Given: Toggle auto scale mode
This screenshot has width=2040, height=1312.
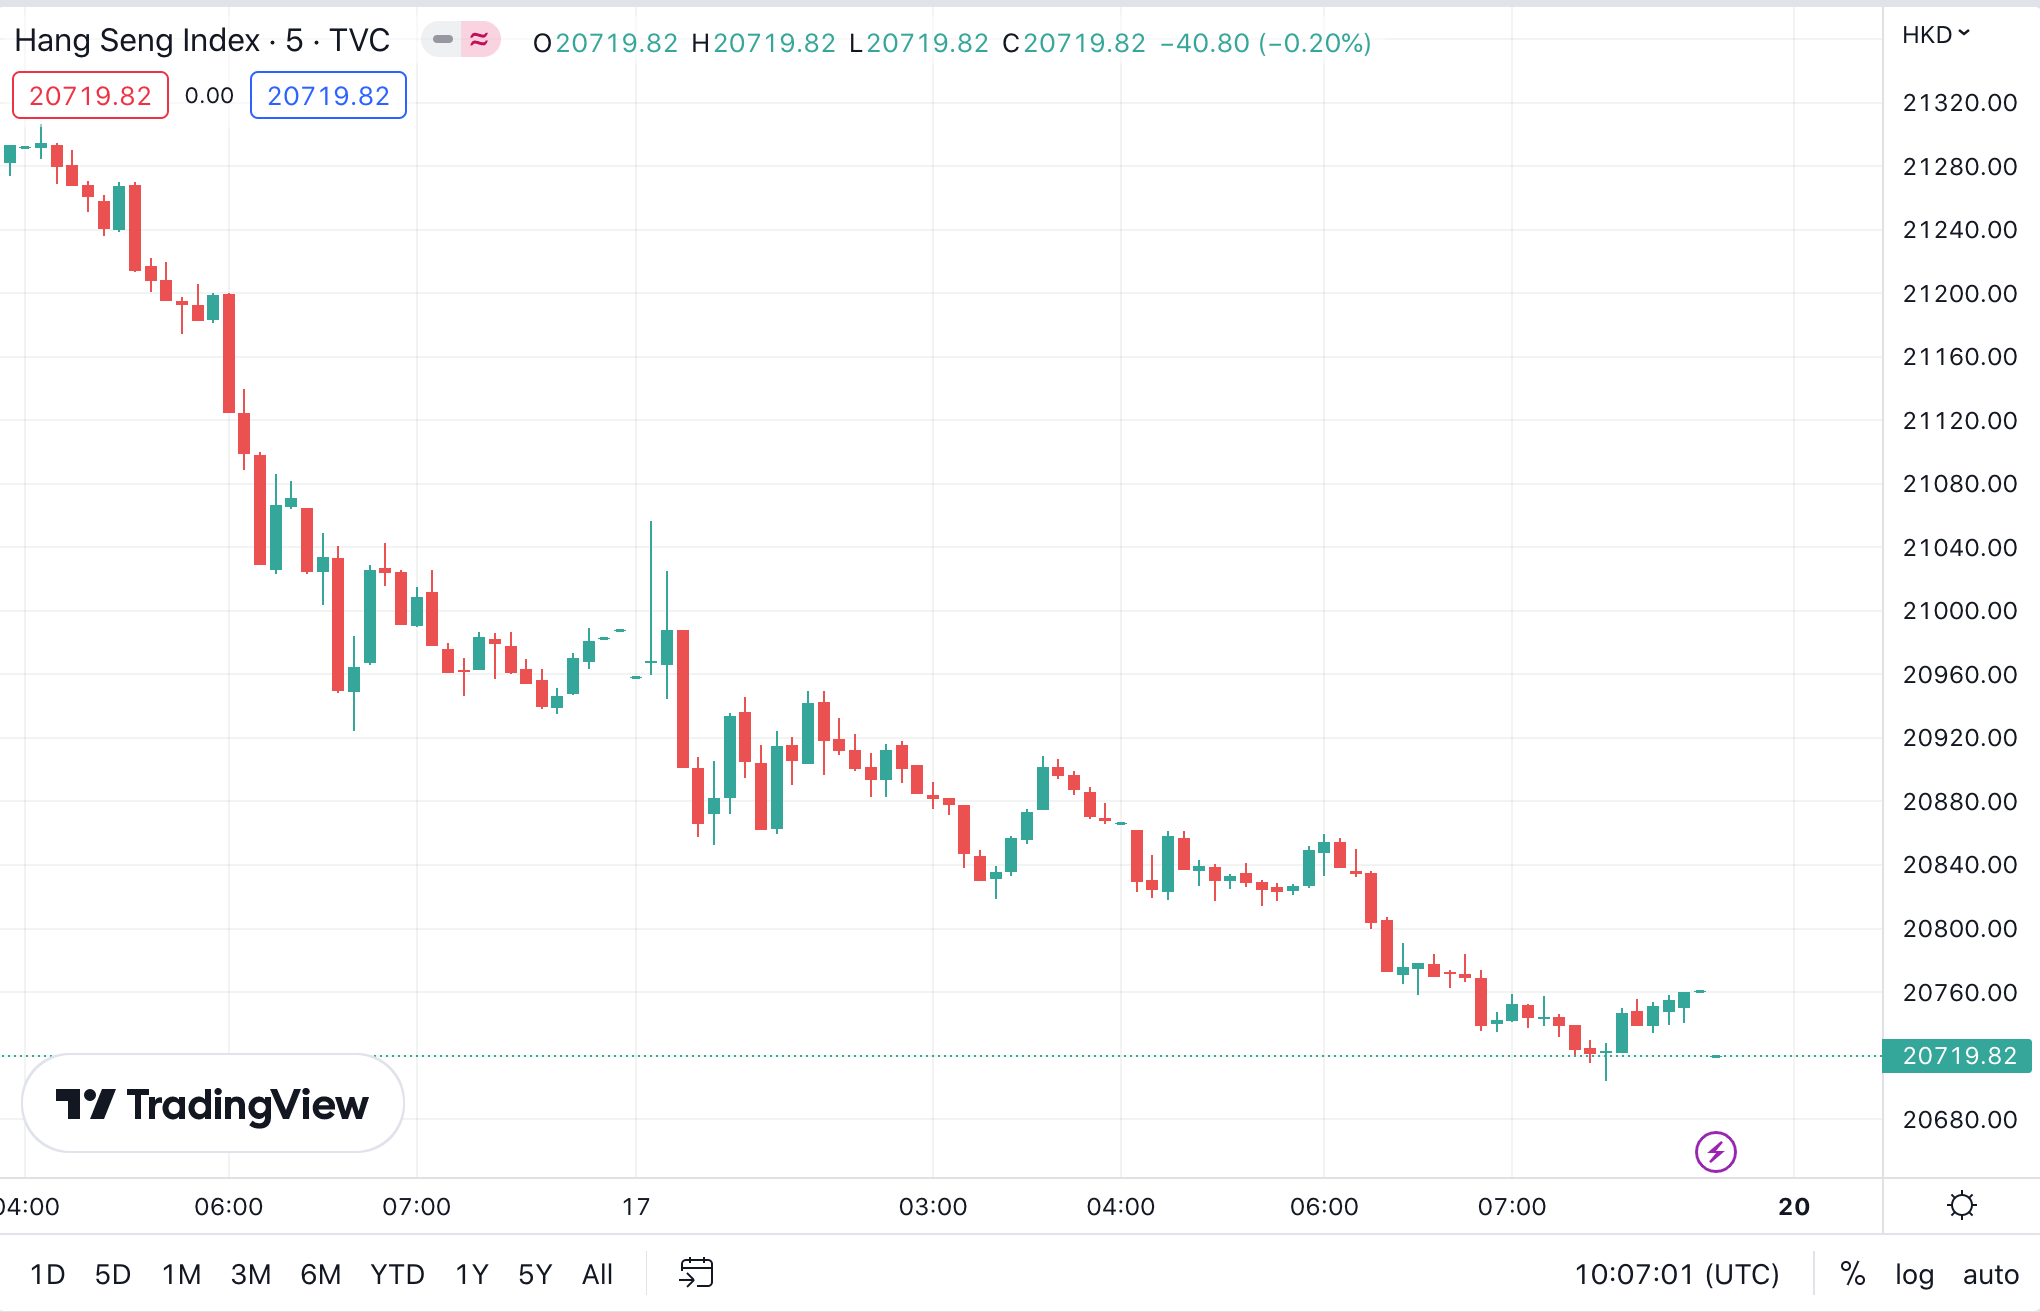Looking at the screenshot, I should tap(1990, 1274).
